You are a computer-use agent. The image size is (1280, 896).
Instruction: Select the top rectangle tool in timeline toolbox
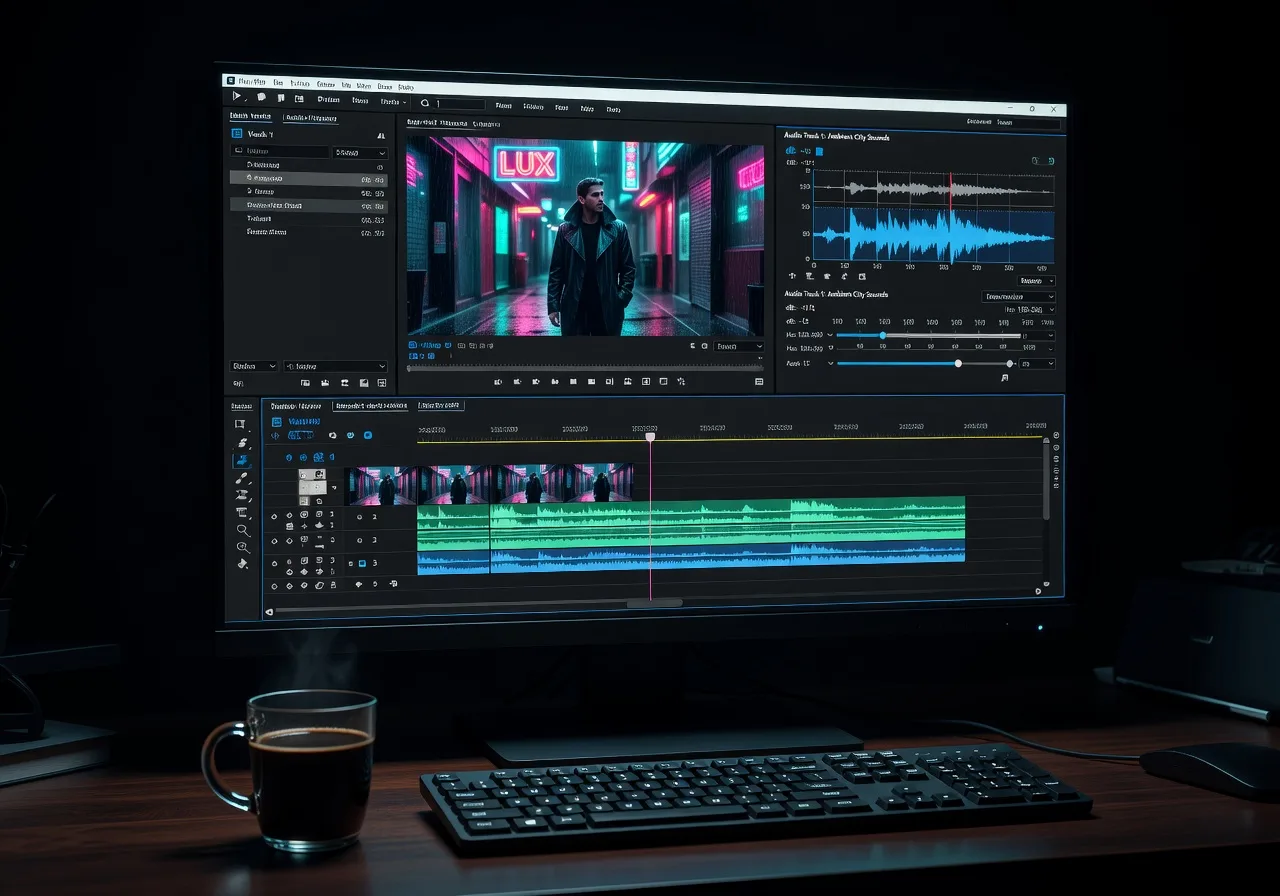click(241, 425)
